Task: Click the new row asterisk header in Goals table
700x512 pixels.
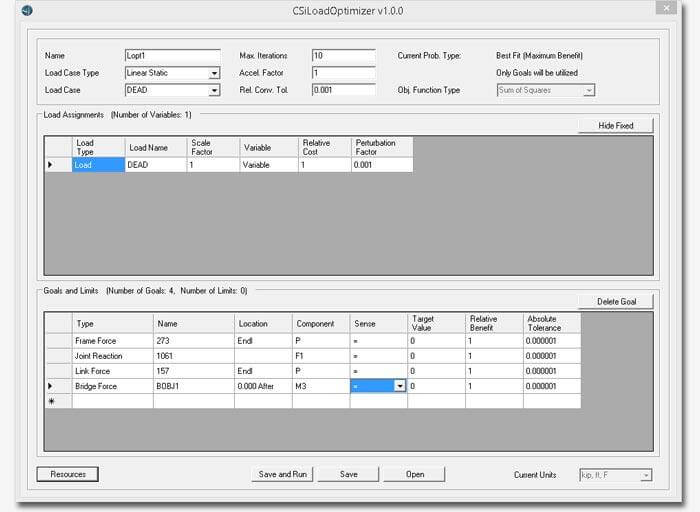Action: (58, 401)
